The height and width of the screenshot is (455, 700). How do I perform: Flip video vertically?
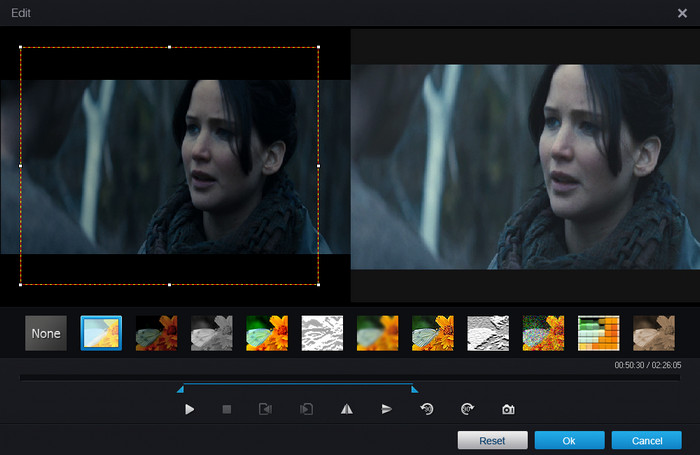pos(387,409)
